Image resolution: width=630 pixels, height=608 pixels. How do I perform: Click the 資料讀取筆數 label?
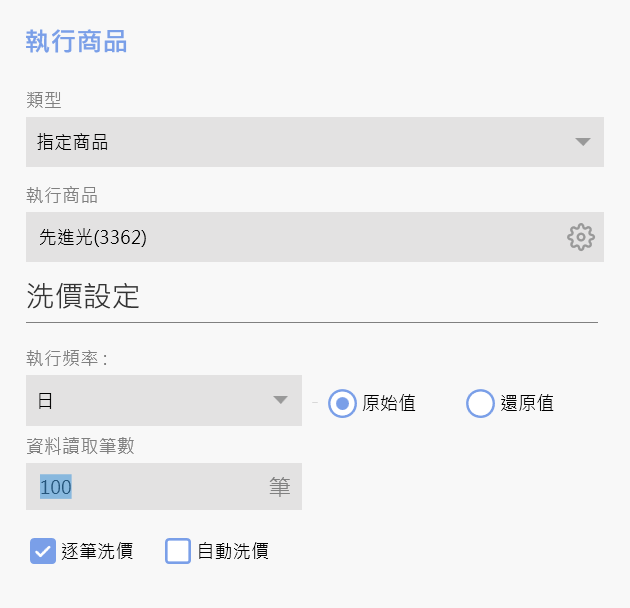[x=80, y=446]
